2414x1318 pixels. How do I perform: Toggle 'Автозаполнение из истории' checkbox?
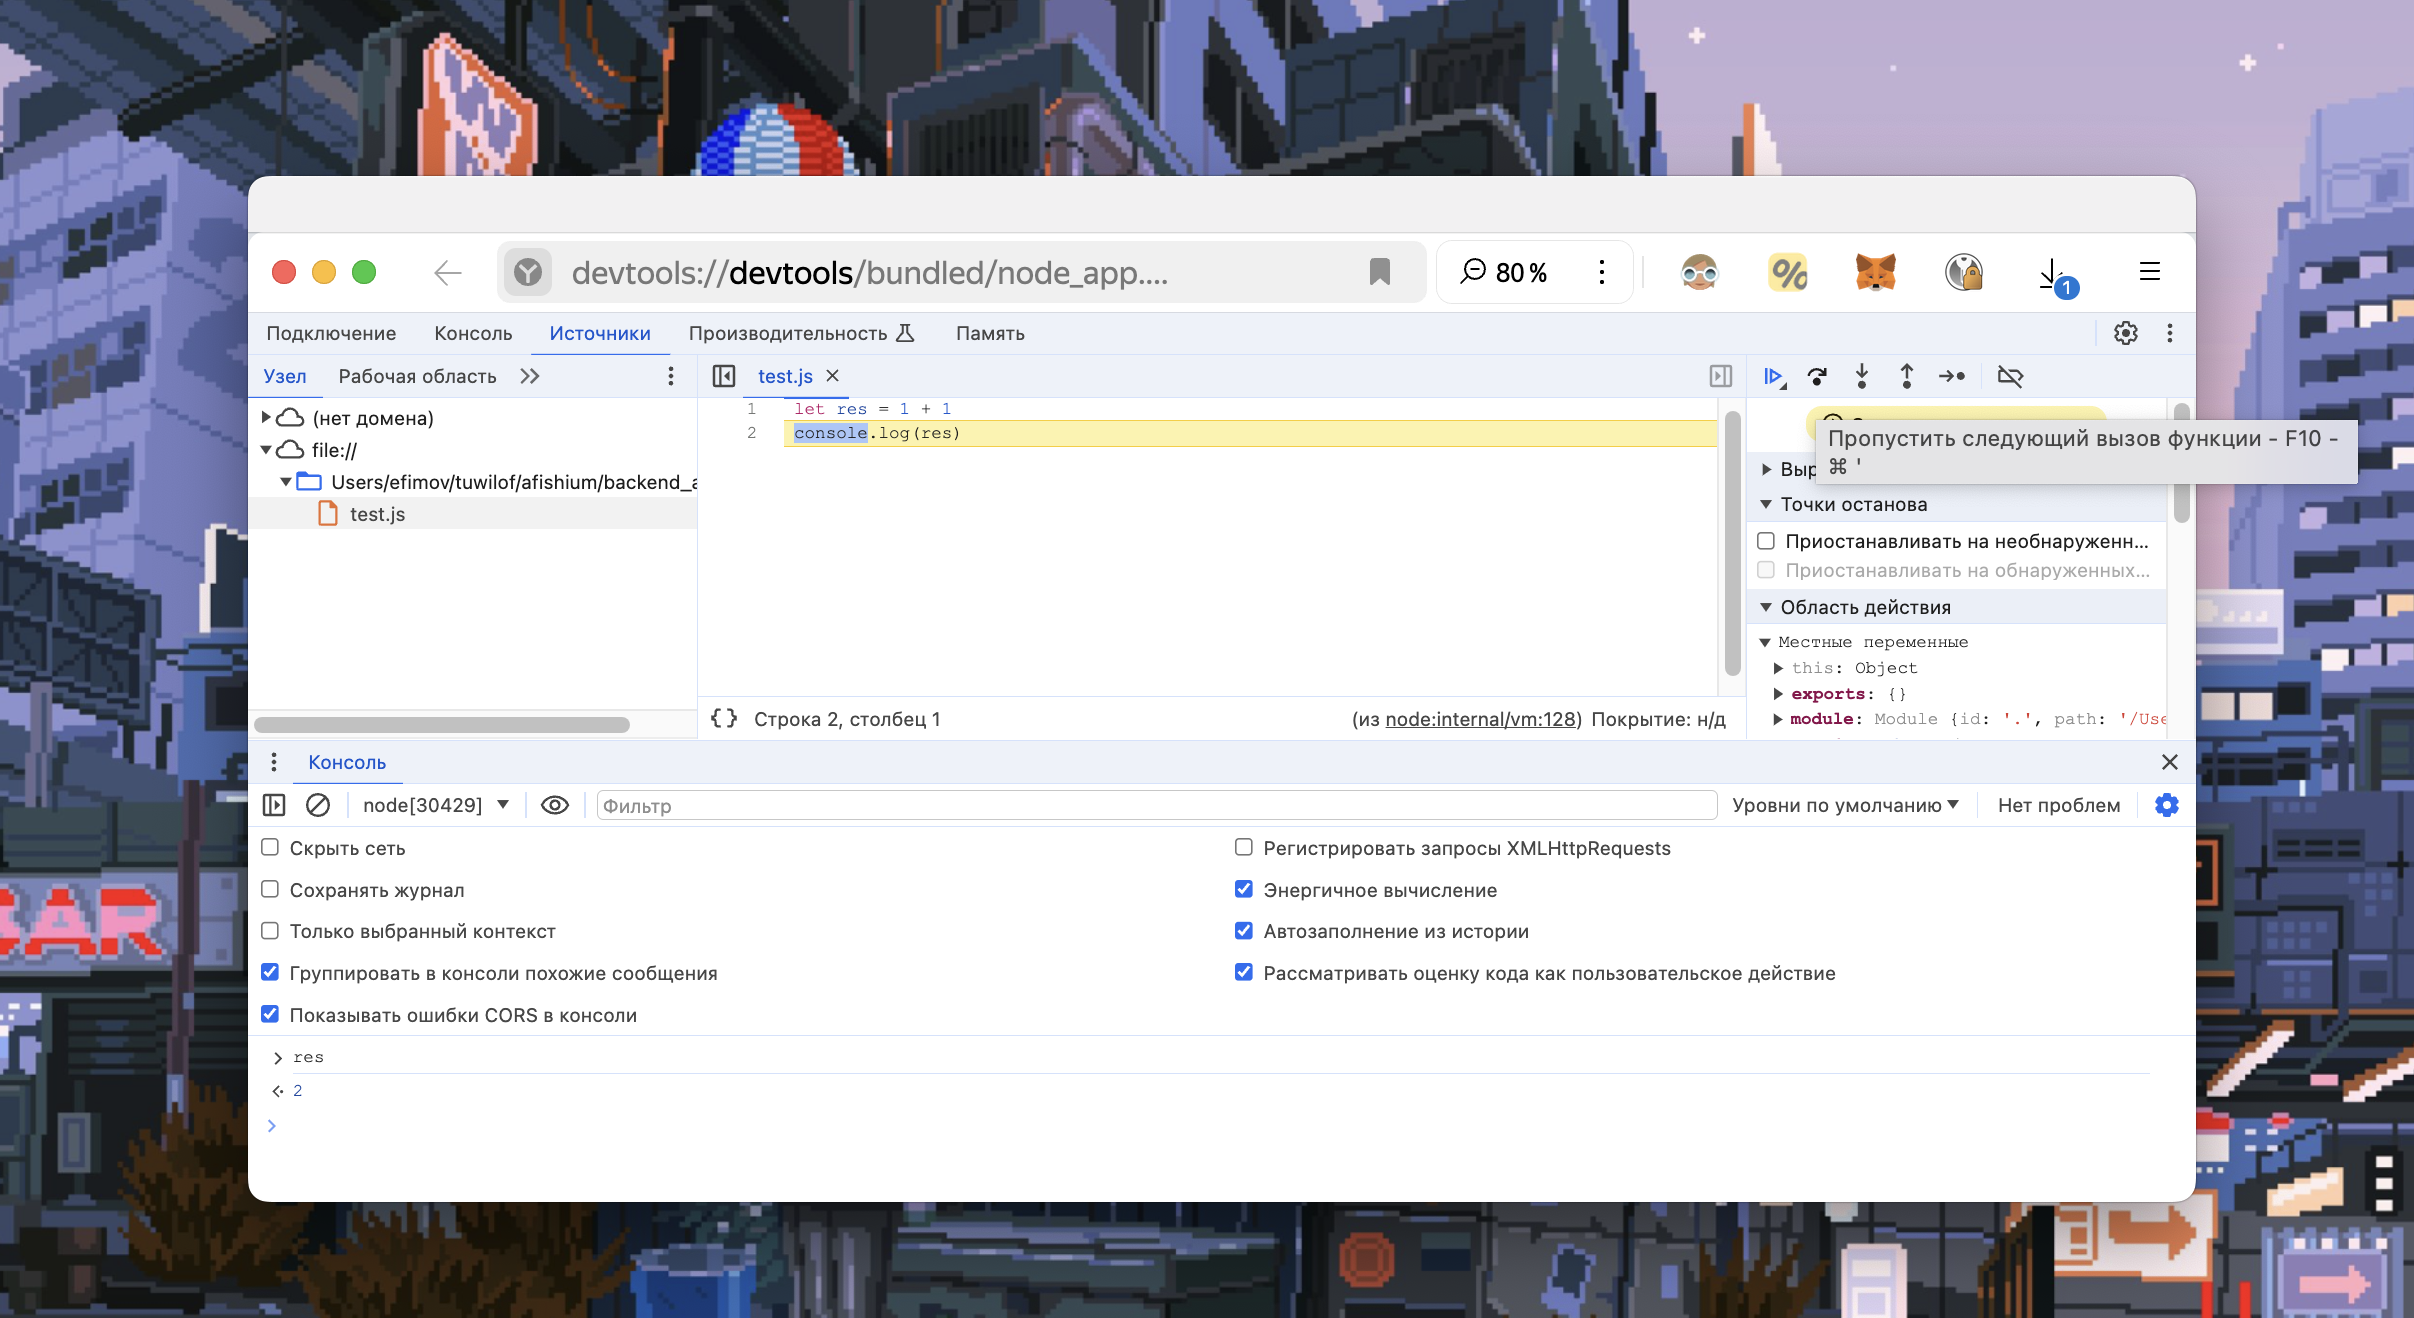[x=1244, y=930]
